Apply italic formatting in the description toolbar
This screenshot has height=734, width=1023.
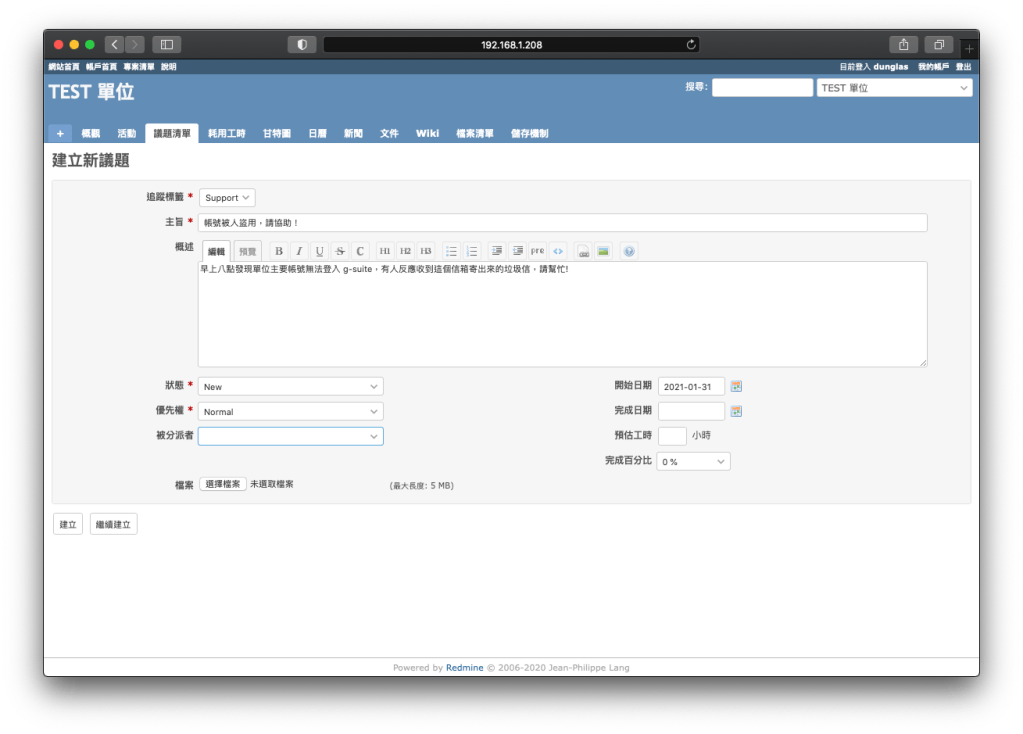coord(298,251)
